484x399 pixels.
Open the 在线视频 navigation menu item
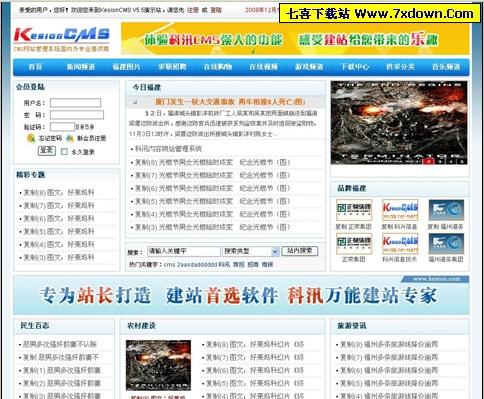pyautogui.click(x=263, y=67)
